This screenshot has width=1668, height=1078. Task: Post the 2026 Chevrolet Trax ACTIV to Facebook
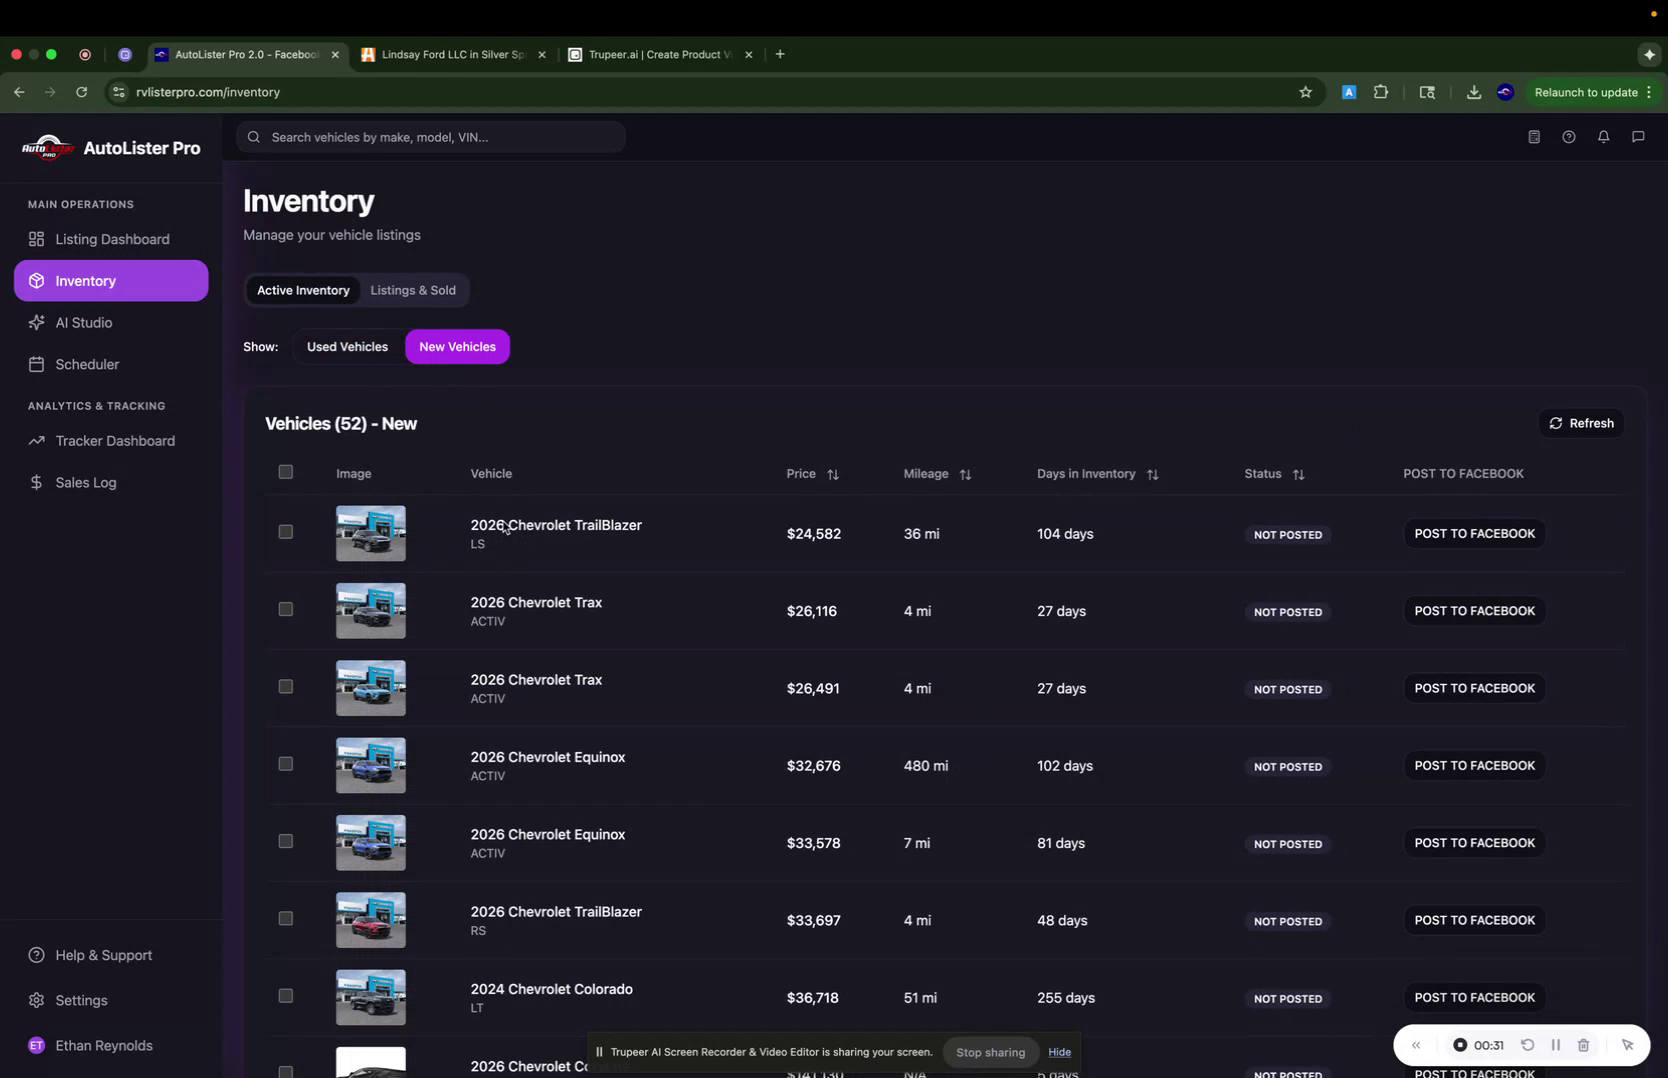point(1473,610)
